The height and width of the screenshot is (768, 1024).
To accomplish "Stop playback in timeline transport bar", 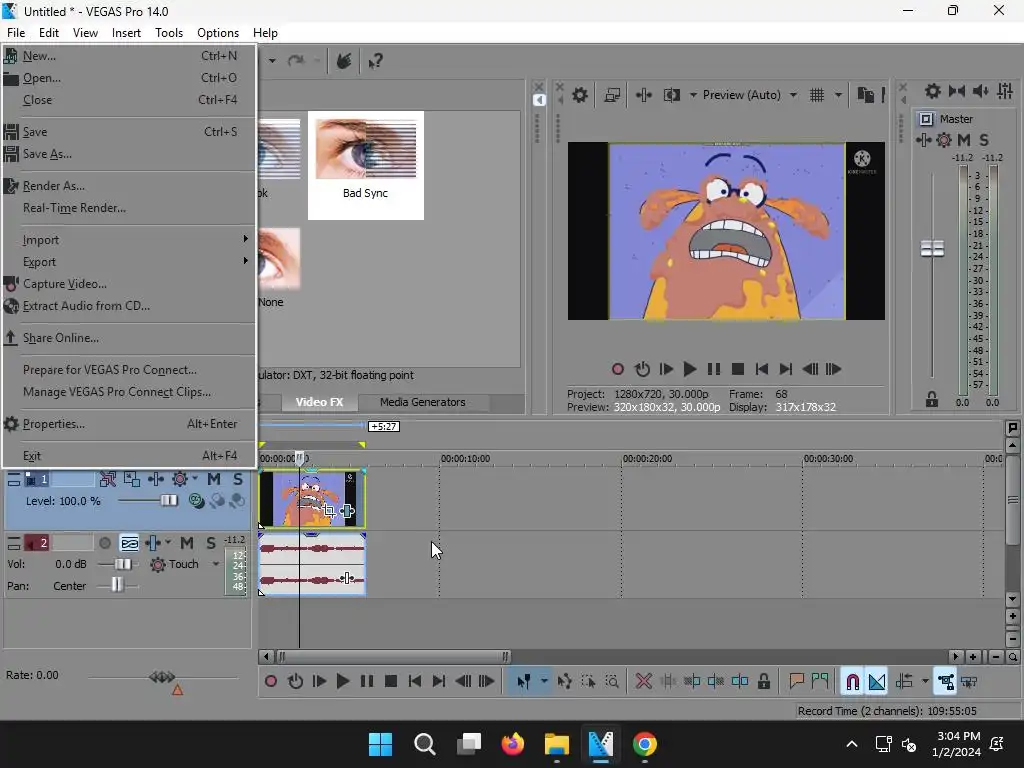I will [391, 682].
